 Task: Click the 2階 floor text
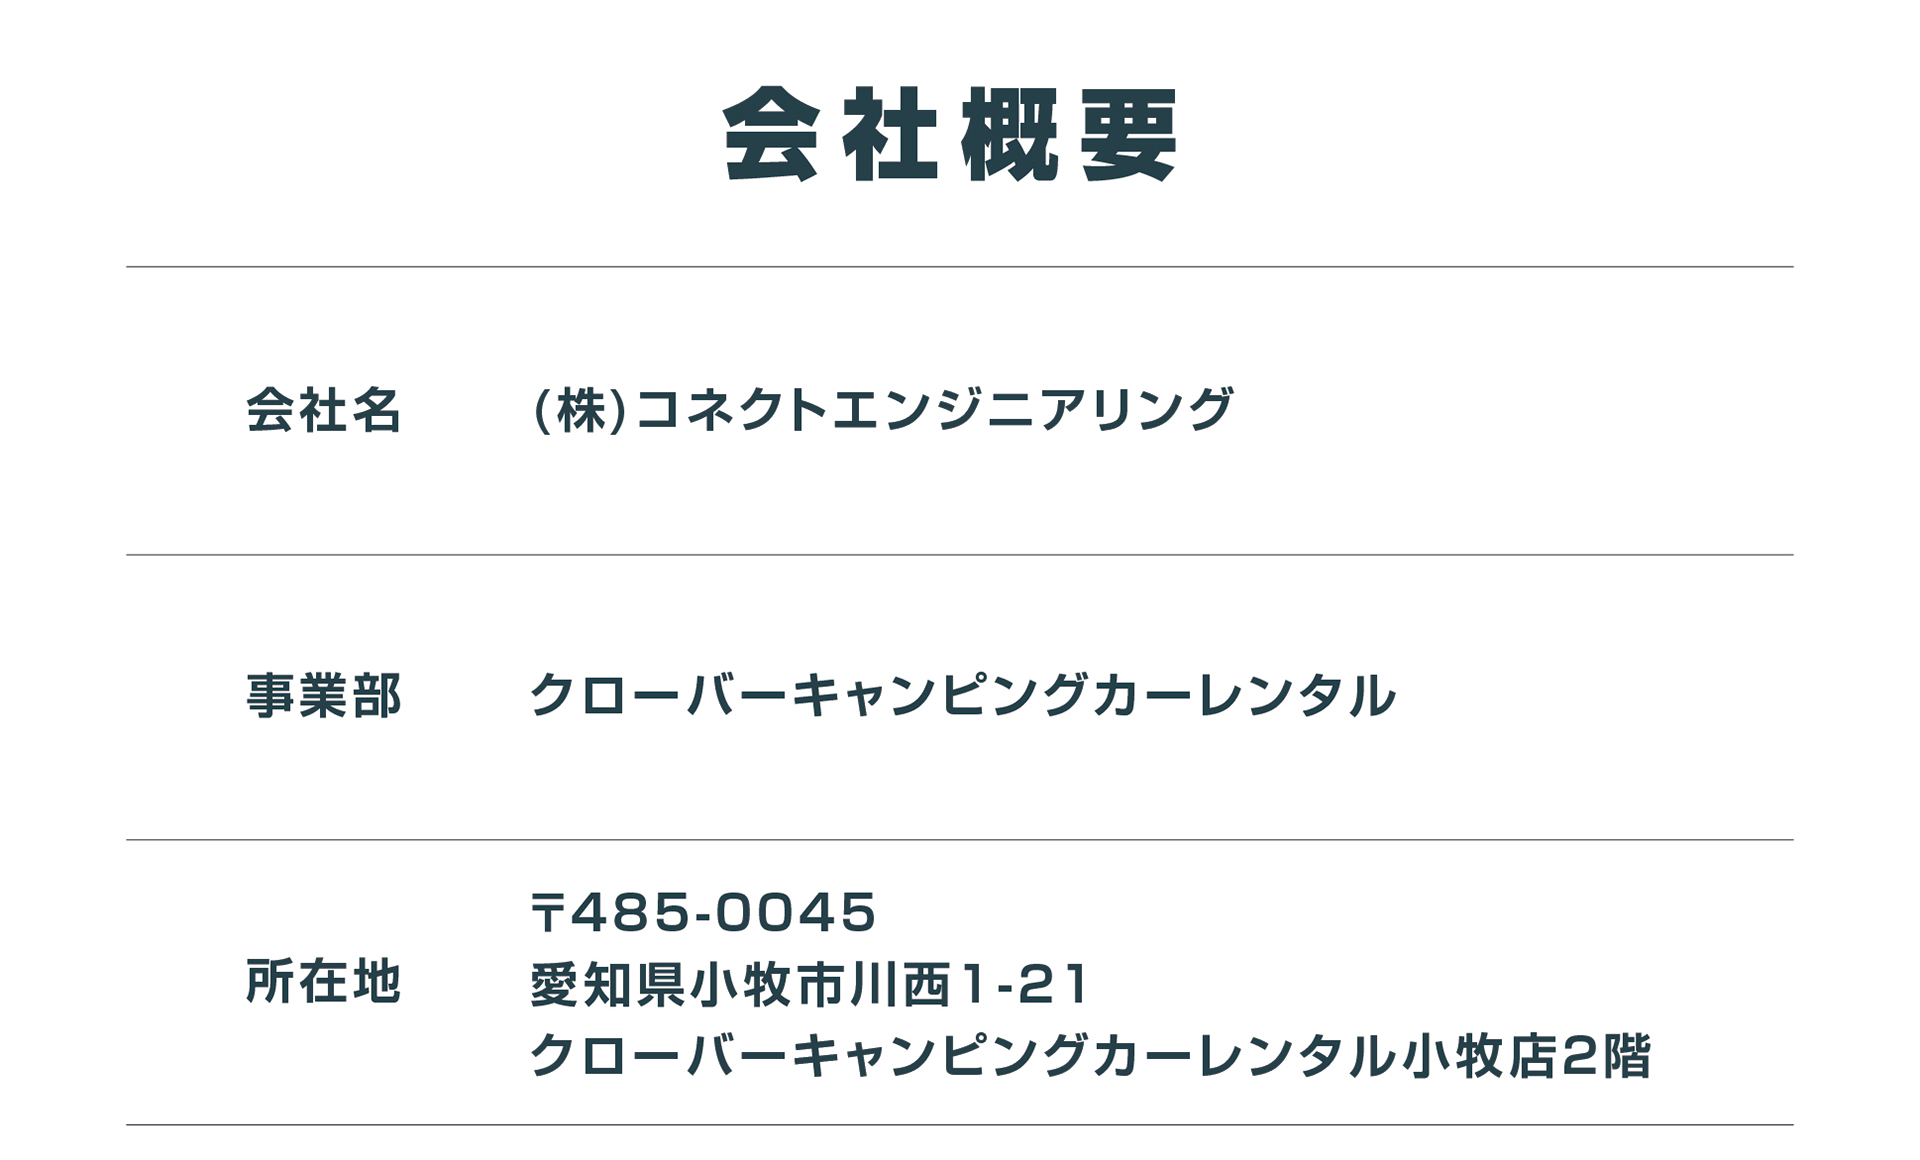coord(1604,1056)
